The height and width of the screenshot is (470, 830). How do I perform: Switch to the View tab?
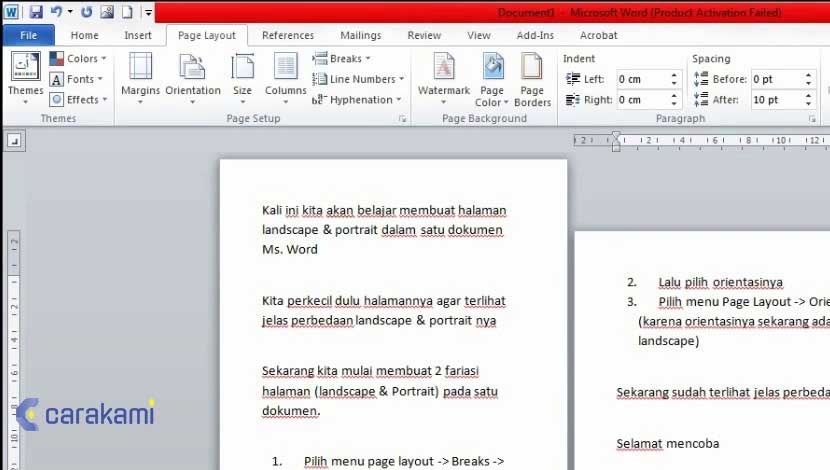(479, 35)
